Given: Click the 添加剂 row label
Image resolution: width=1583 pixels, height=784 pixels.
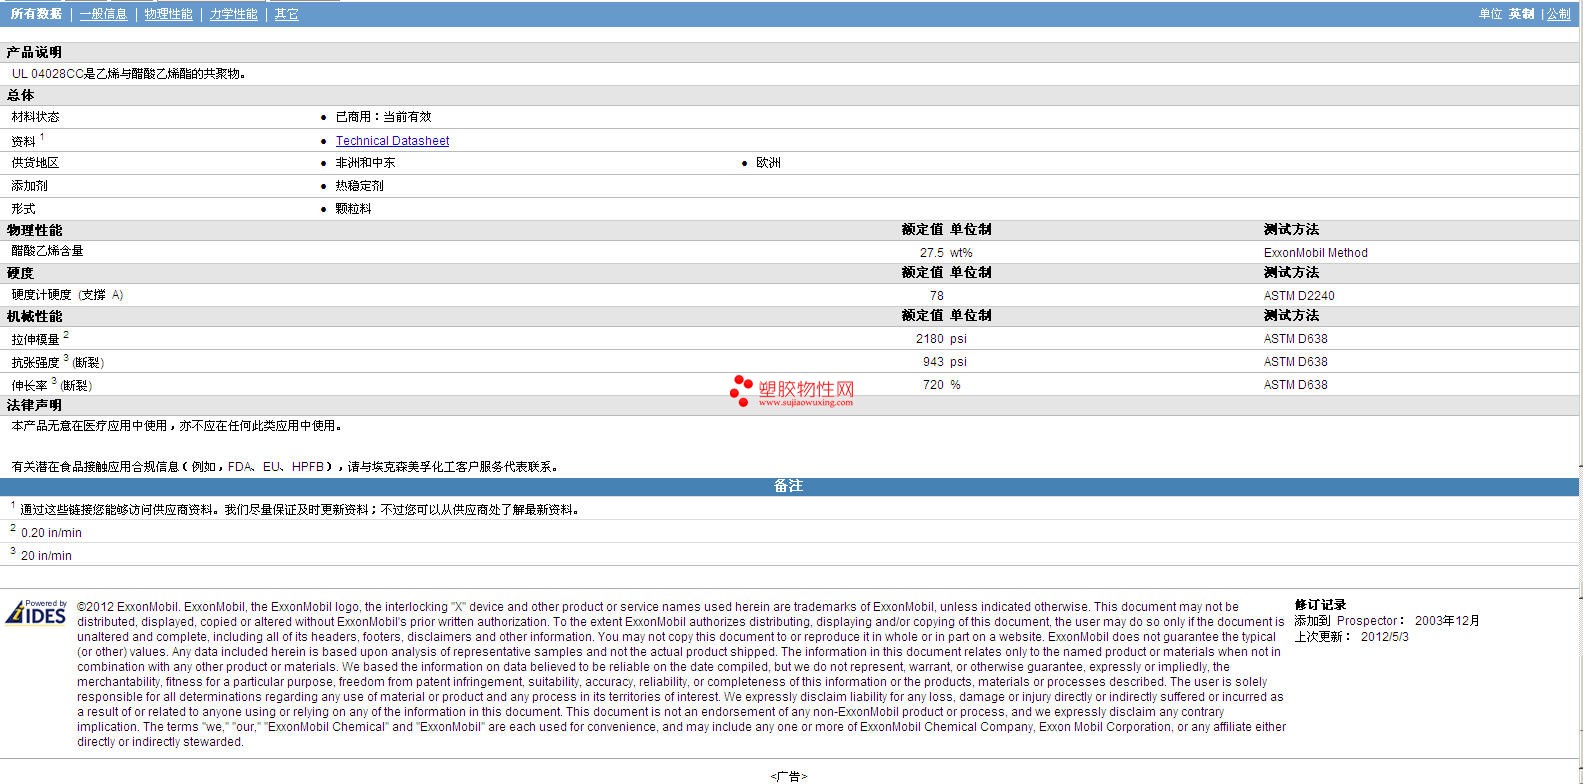Looking at the screenshot, I should [29, 186].
